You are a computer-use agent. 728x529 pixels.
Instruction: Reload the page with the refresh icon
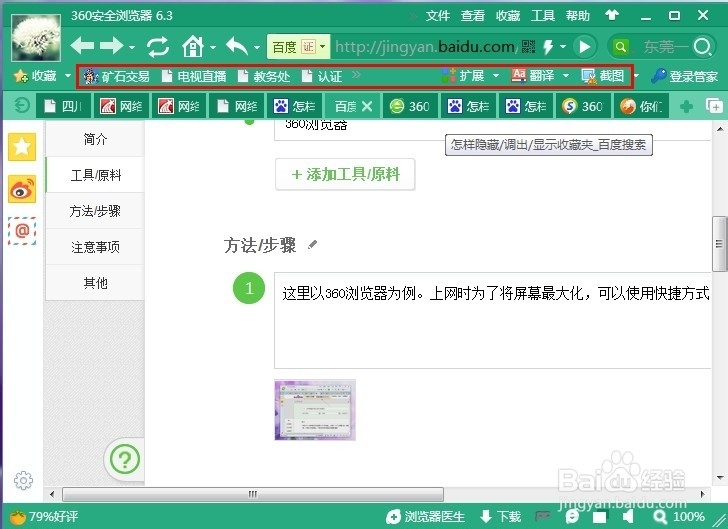[158, 46]
